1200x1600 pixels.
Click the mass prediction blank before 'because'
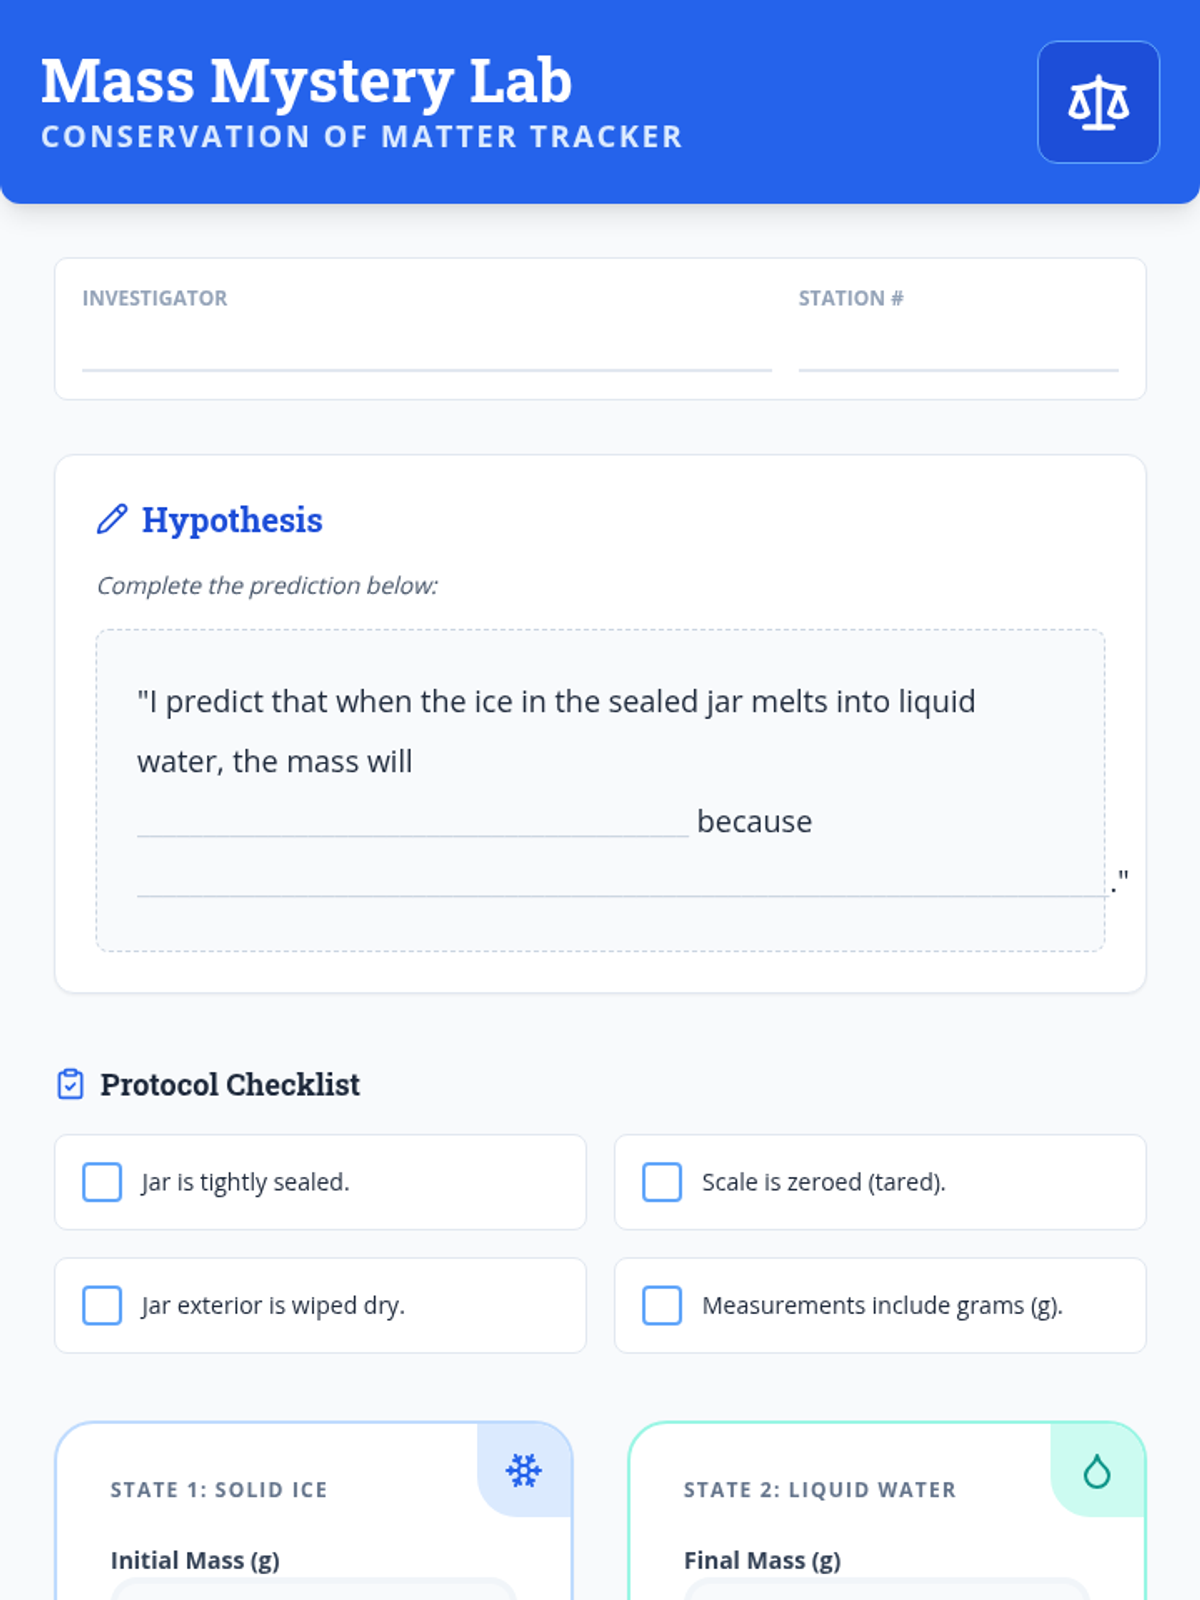412,820
